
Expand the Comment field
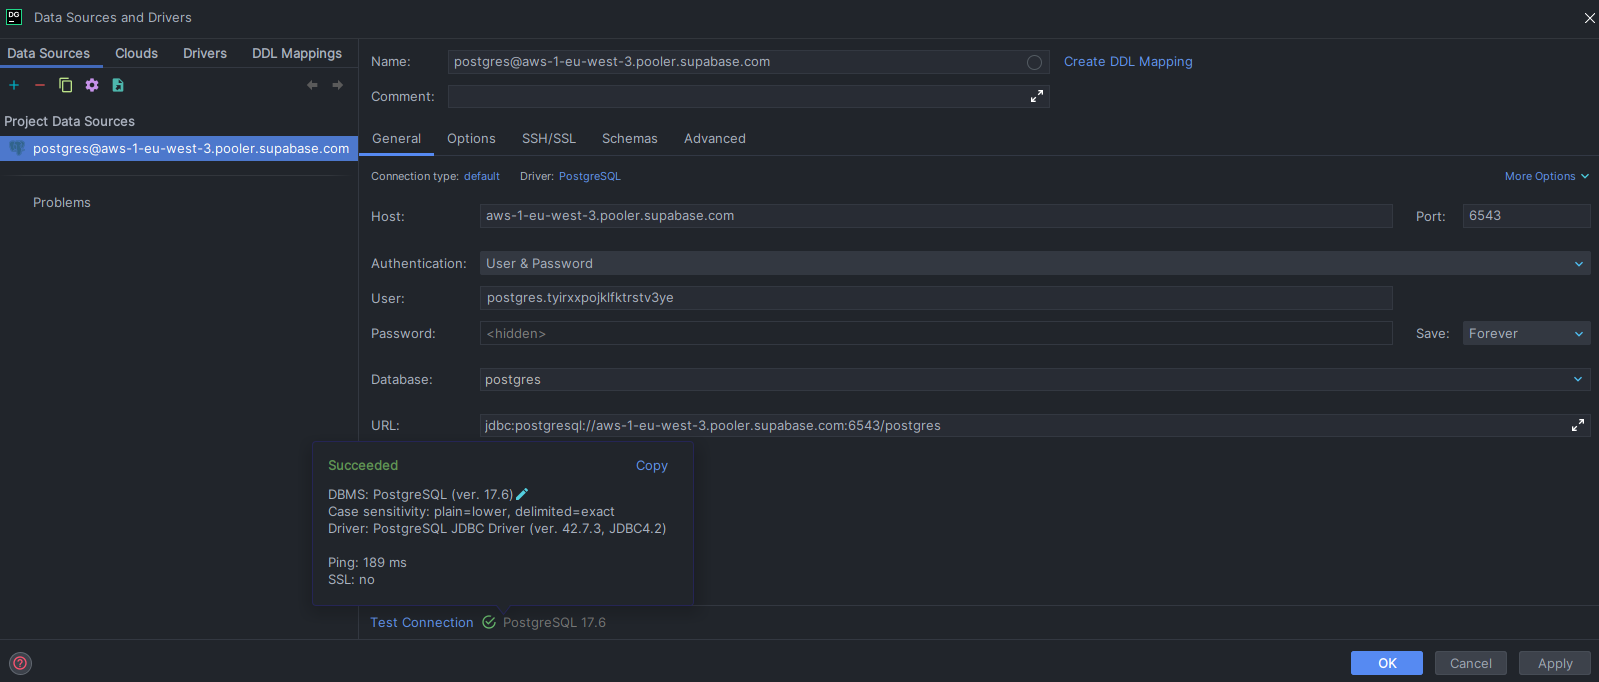(x=1037, y=96)
